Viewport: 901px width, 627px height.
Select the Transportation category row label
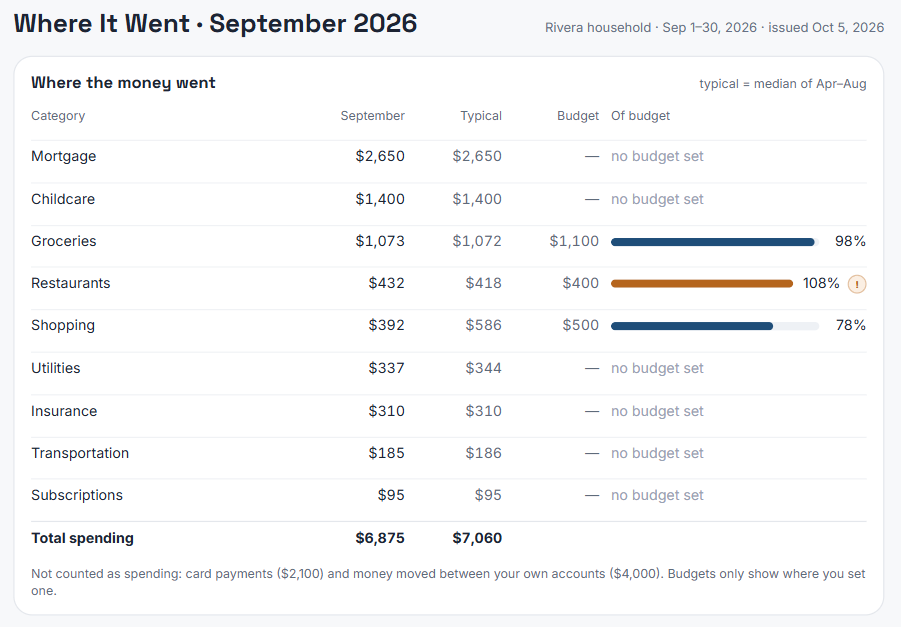click(80, 453)
